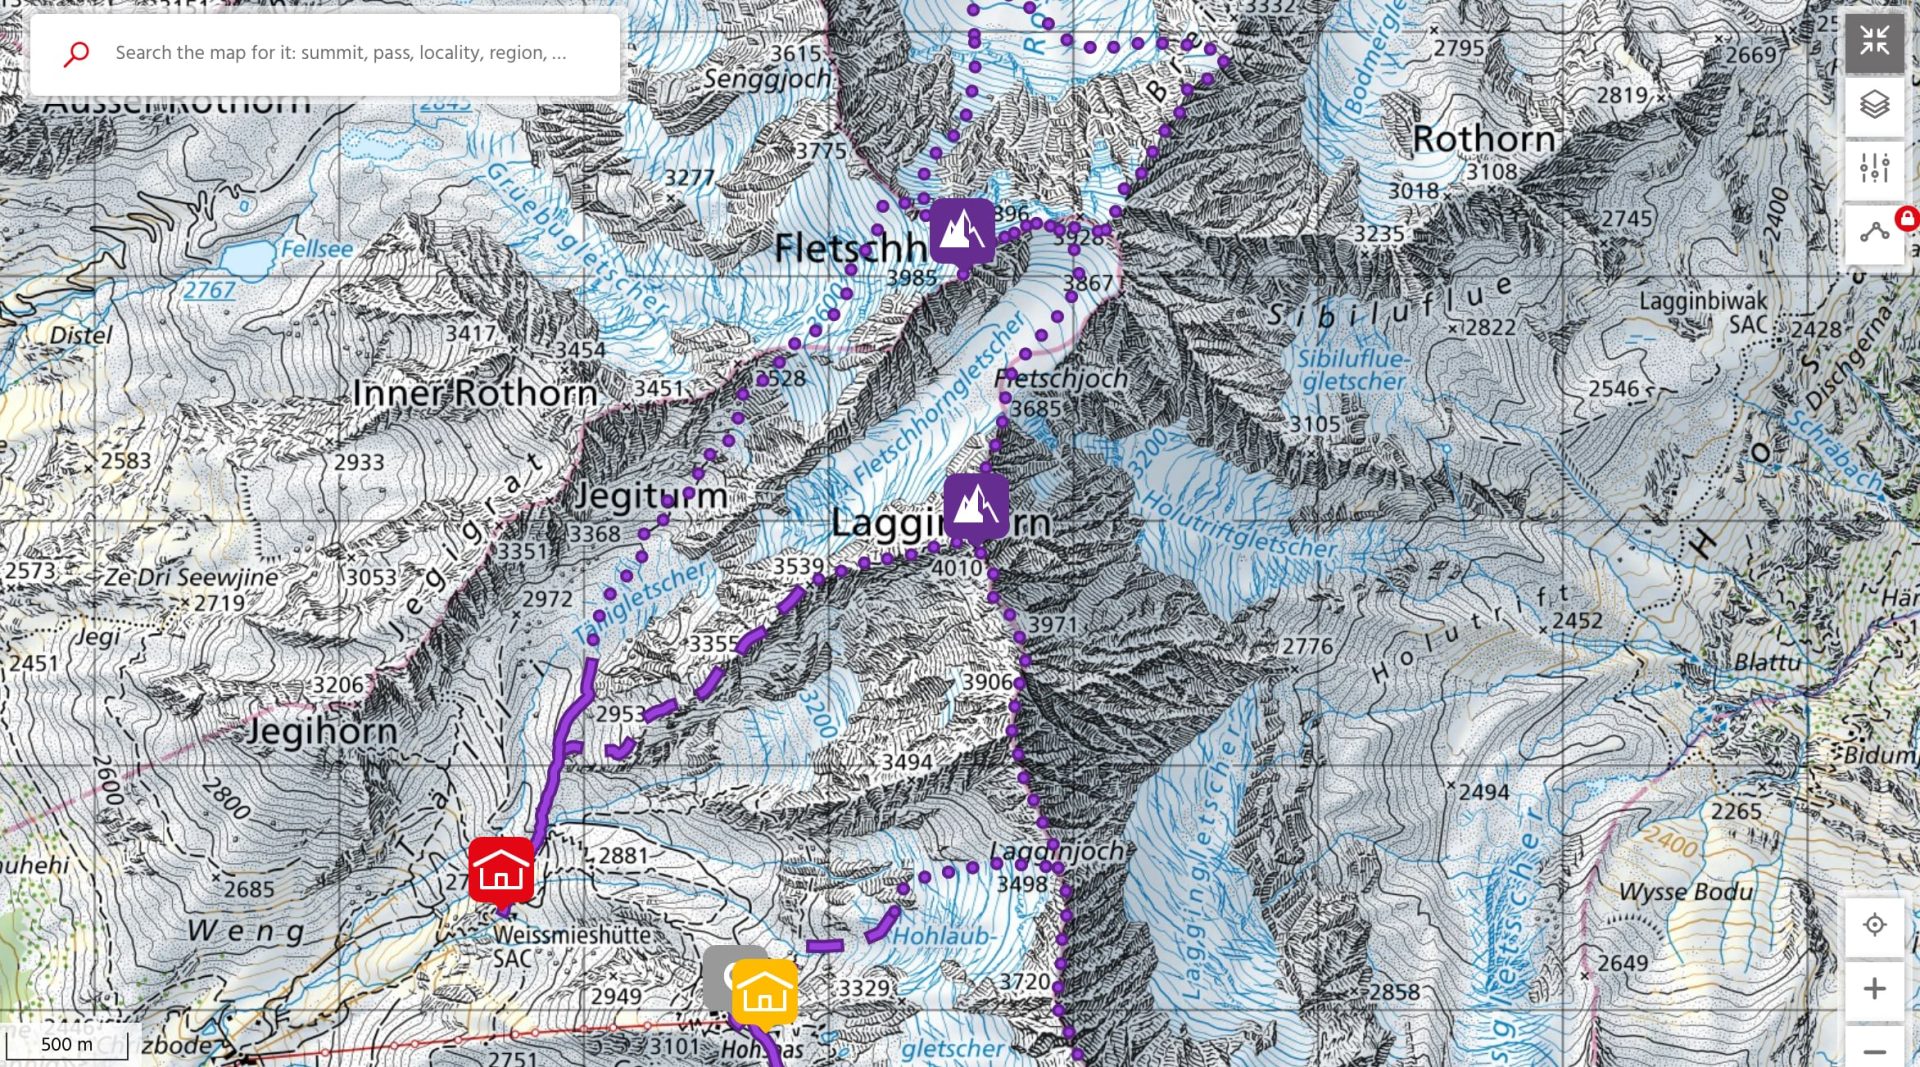Open the map layers stack icon

coord(1874,104)
